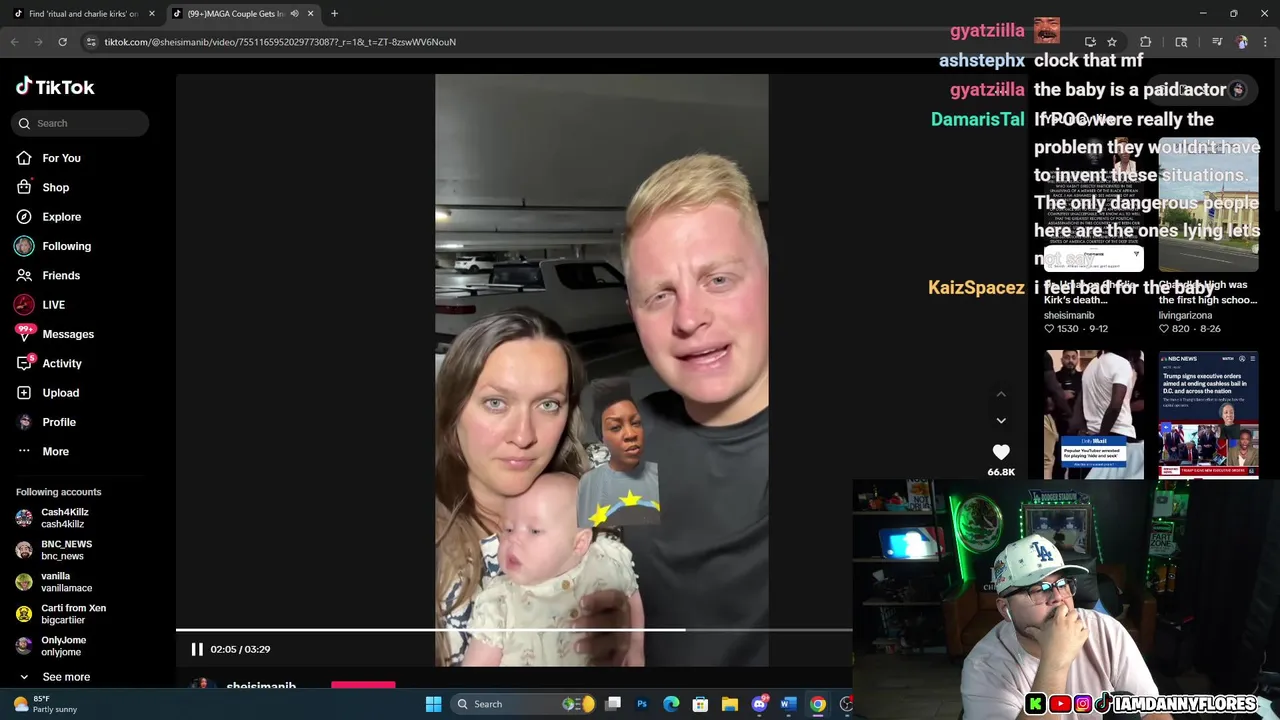Pause the video with the pause button

[x=197, y=649]
